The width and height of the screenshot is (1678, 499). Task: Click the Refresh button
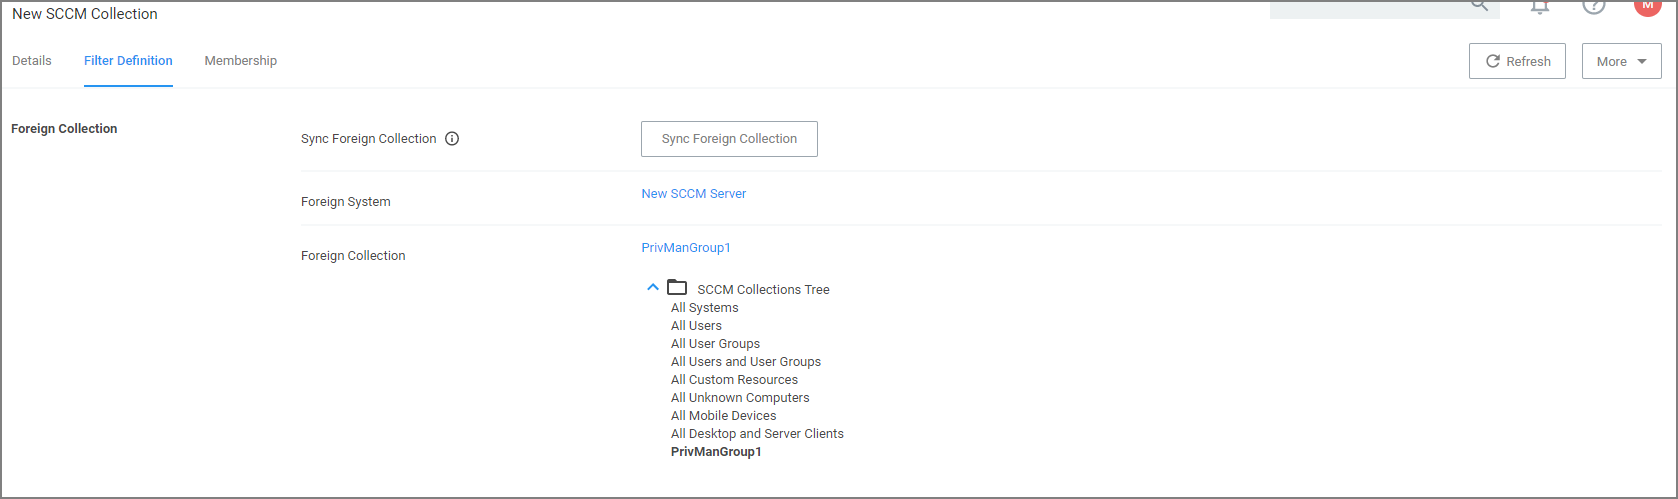click(1517, 61)
